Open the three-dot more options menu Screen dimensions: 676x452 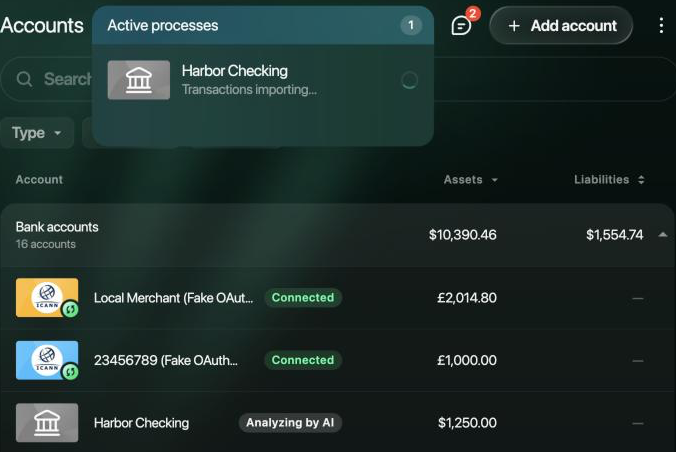pyautogui.click(x=661, y=25)
